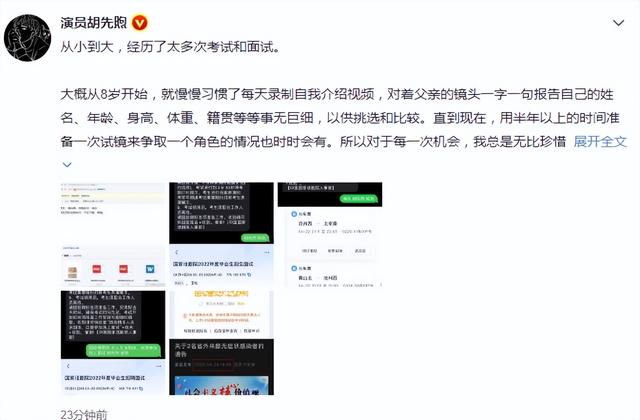Click the 23分钟前 timestamp

pyautogui.click(x=84, y=414)
